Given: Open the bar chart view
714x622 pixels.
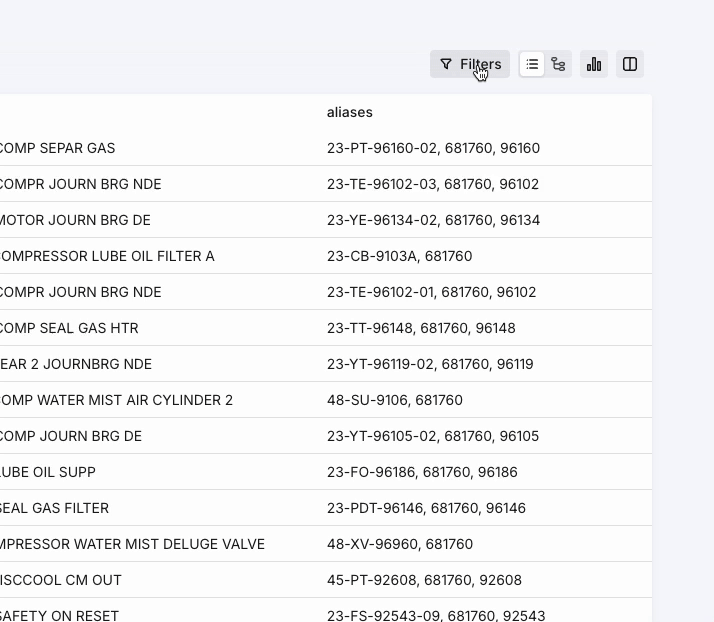Looking at the screenshot, I should pyautogui.click(x=594, y=64).
